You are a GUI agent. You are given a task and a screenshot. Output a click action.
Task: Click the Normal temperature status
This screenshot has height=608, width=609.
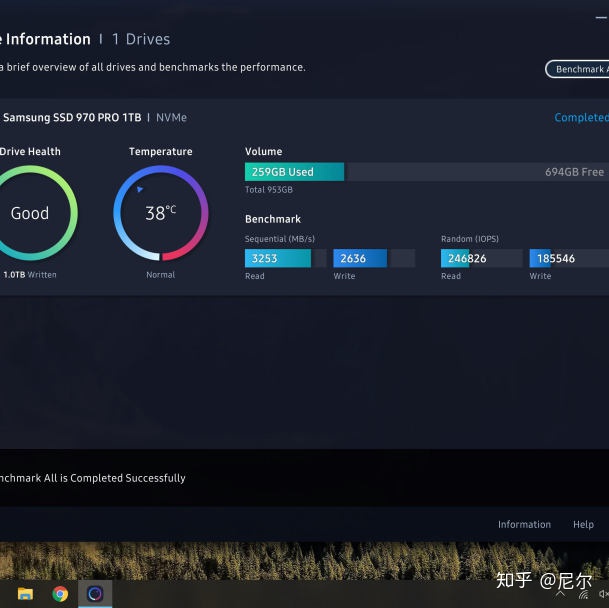161,275
